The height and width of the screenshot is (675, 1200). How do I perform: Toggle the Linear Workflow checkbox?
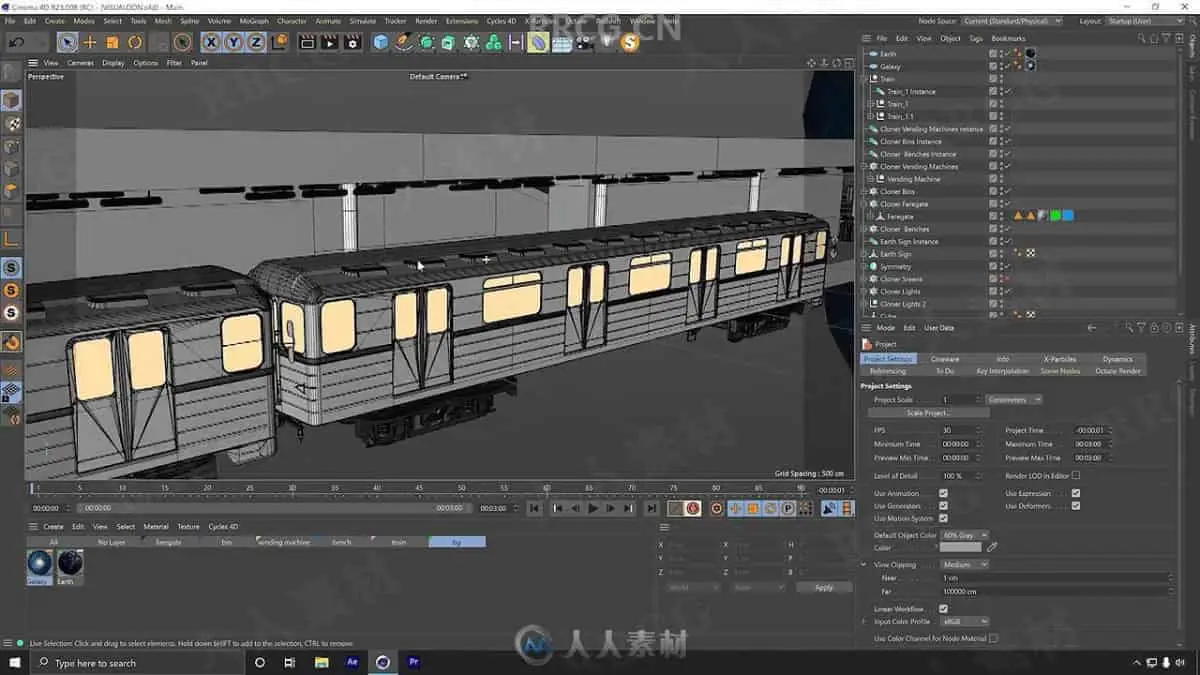(x=943, y=608)
